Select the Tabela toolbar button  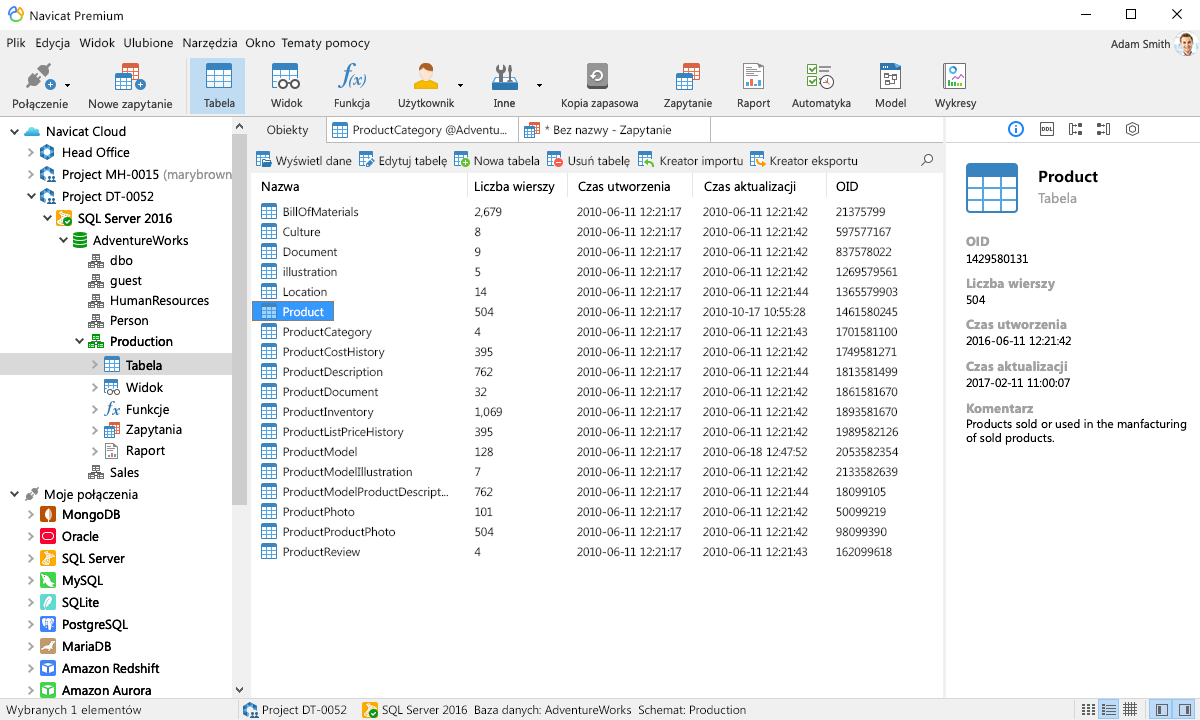click(x=219, y=86)
